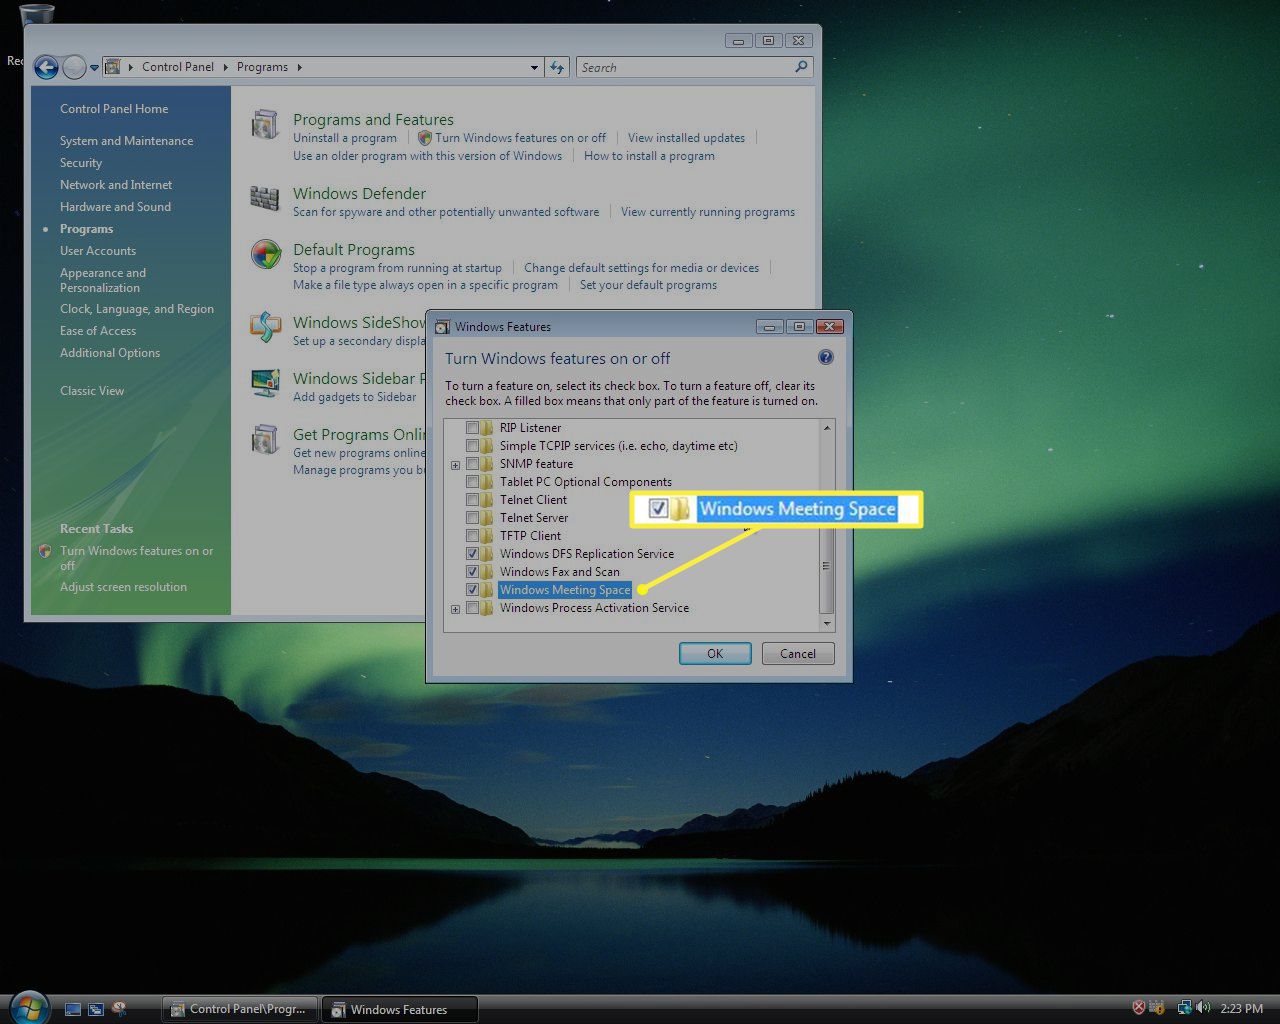Click Cancel in Windows Features dialog

click(x=798, y=654)
